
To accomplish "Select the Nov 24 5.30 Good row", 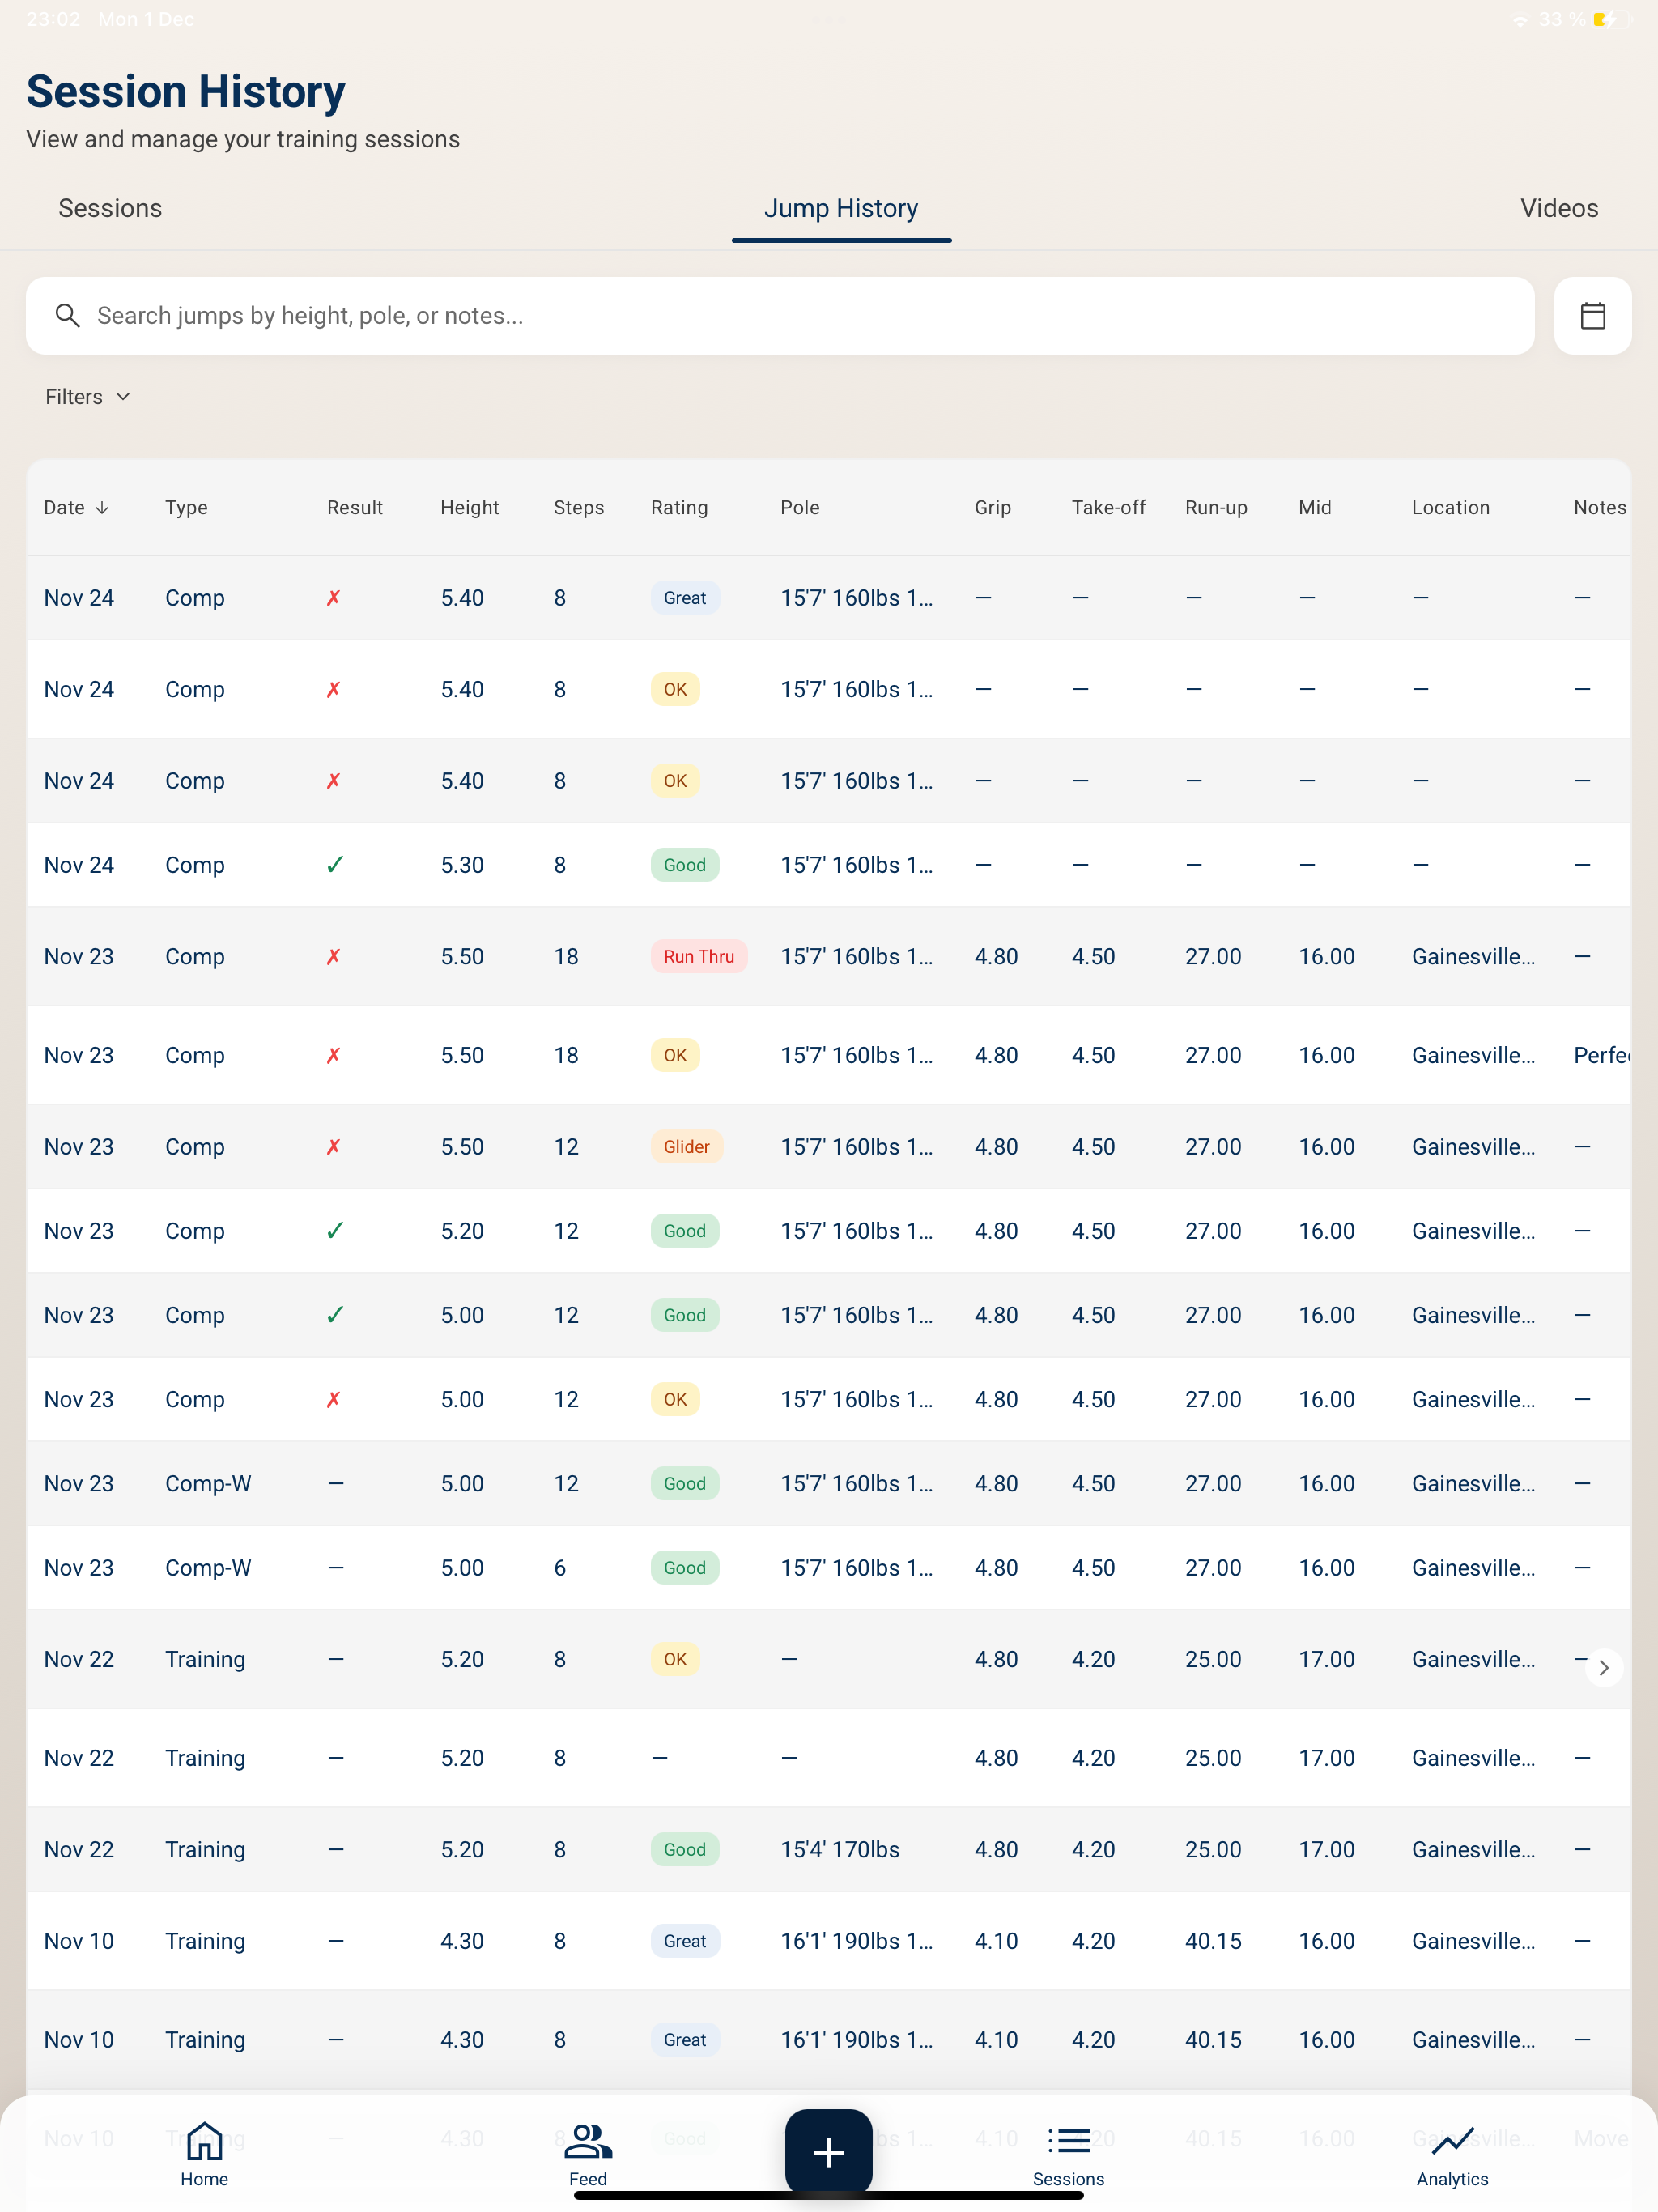I will point(828,865).
